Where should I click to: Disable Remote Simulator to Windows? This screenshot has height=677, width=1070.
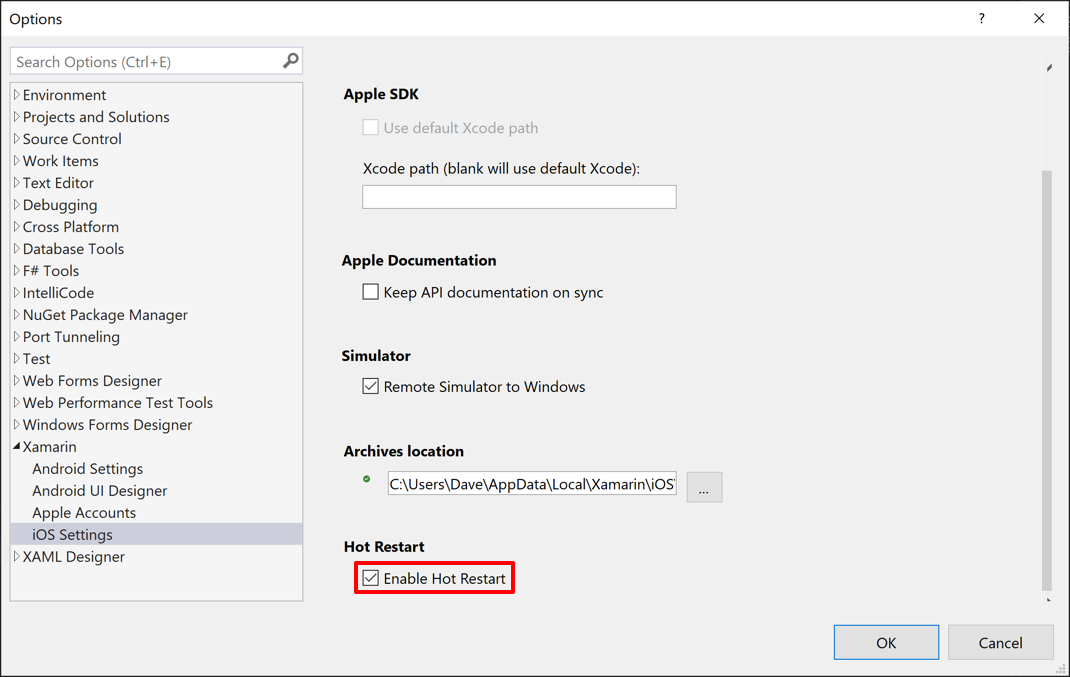(x=370, y=386)
